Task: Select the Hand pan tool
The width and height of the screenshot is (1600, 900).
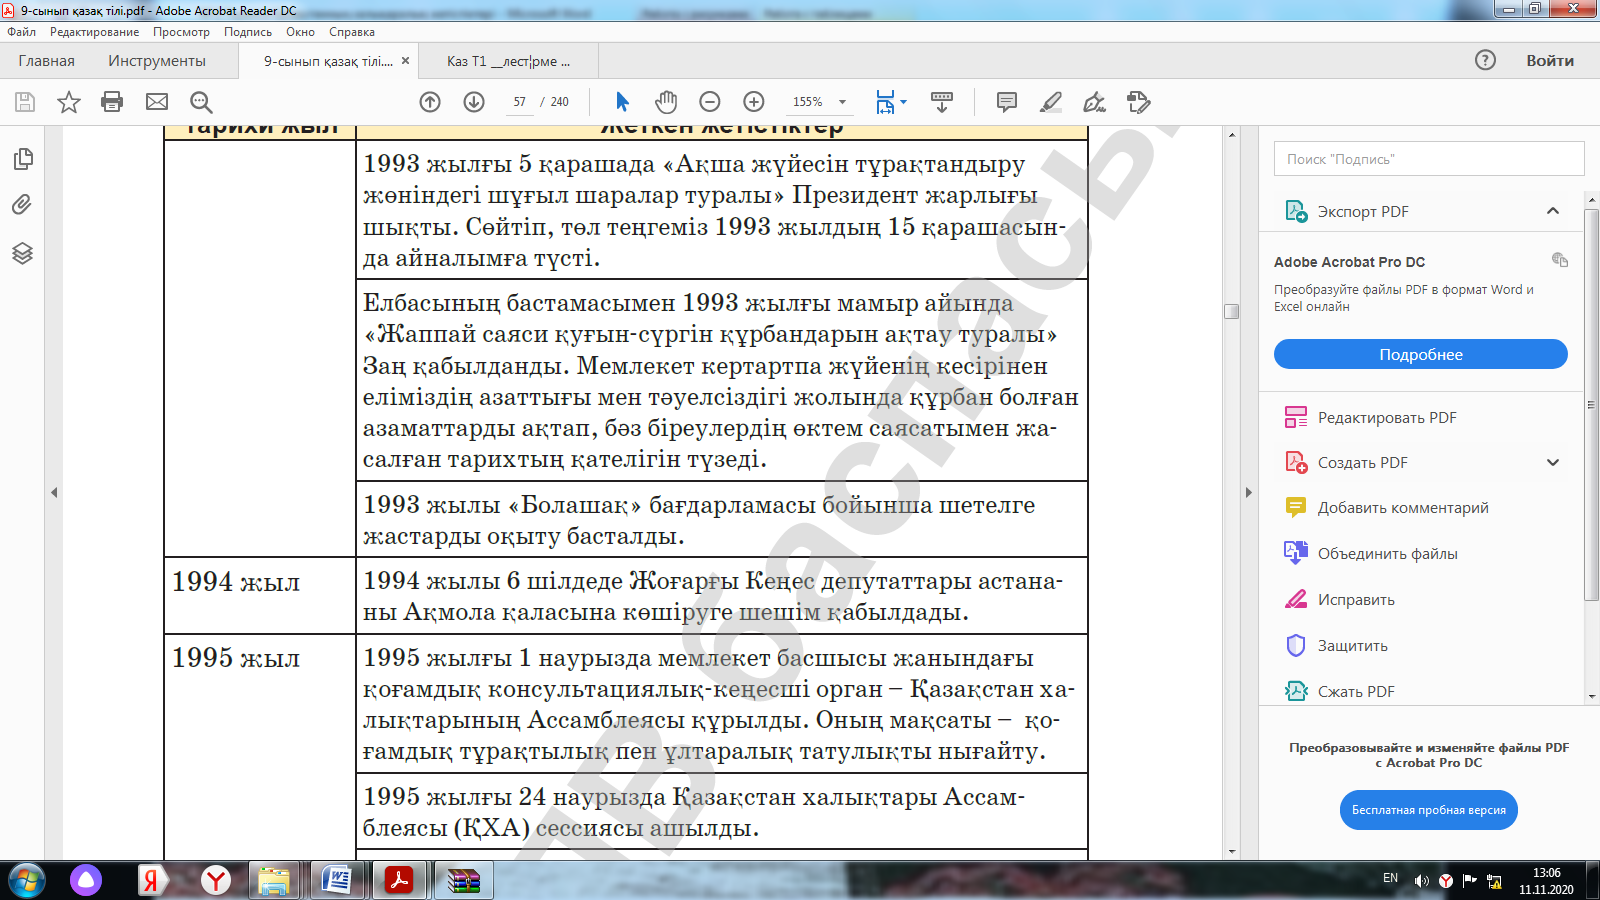Action: pyautogui.click(x=666, y=102)
